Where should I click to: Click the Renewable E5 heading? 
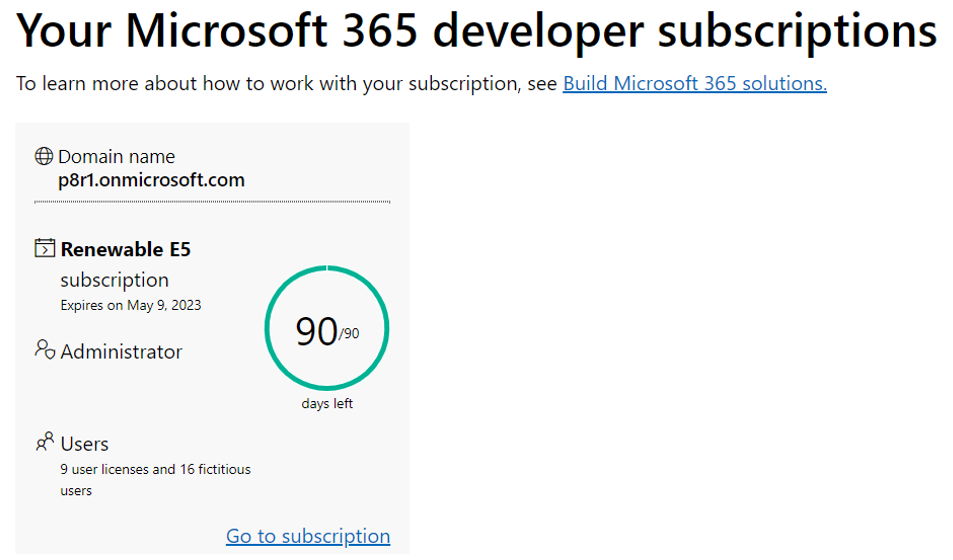pos(126,249)
